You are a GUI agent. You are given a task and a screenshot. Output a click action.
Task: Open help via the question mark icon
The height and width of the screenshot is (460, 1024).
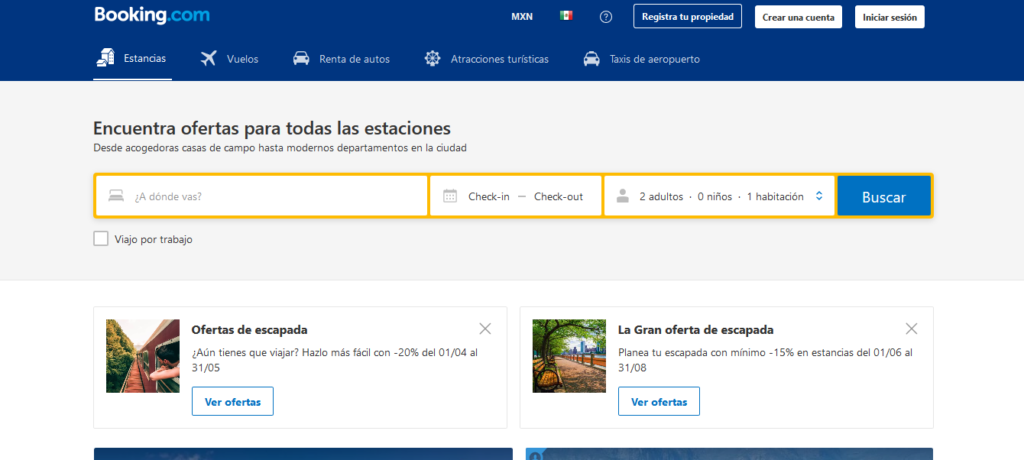tap(606, 17)
